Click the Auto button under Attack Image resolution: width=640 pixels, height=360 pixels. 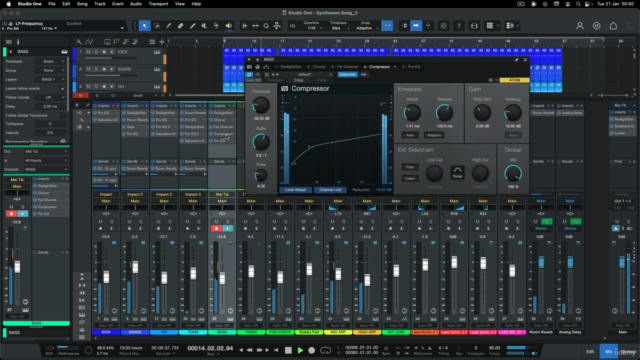click(410, 135)
